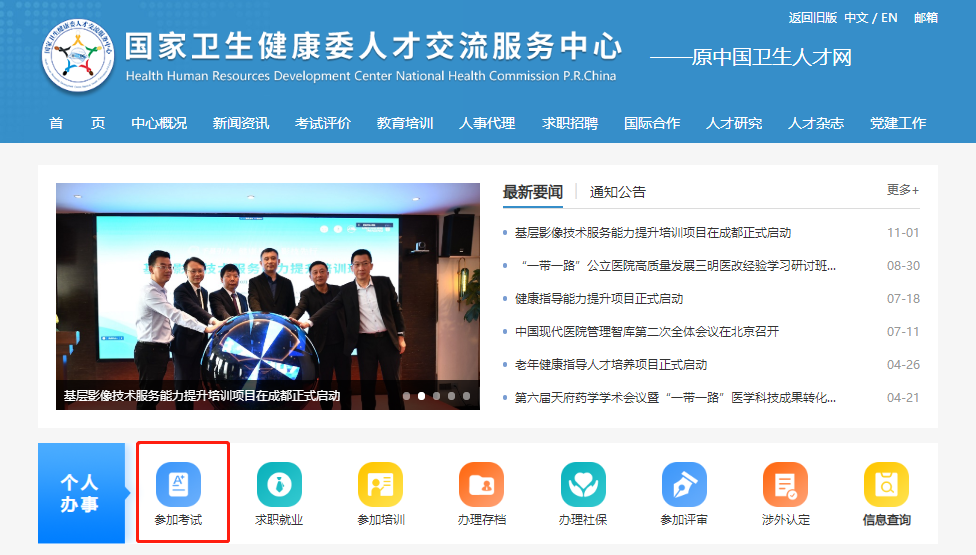Screen dimensions: 976x555
Task: Open the 办理存档 archive icon
Action: [481, 485]
